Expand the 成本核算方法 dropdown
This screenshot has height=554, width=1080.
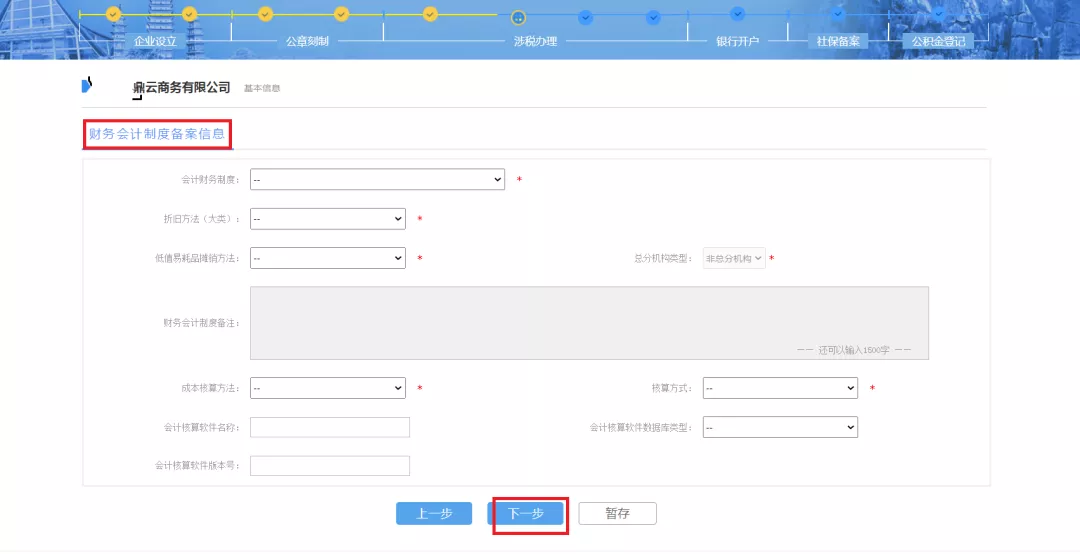coord(327,387)
